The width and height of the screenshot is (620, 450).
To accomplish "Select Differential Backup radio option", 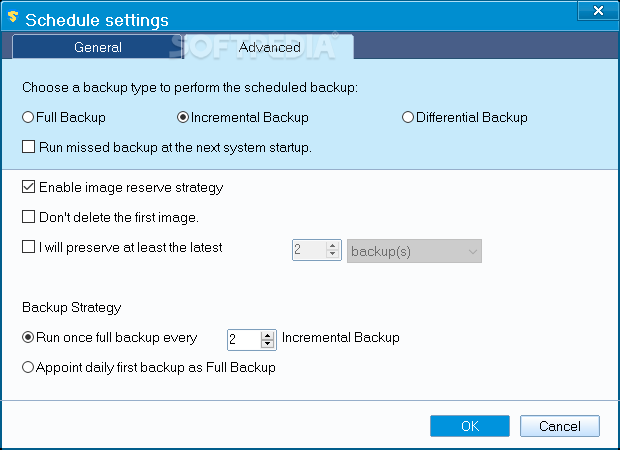I will (408, 117).
